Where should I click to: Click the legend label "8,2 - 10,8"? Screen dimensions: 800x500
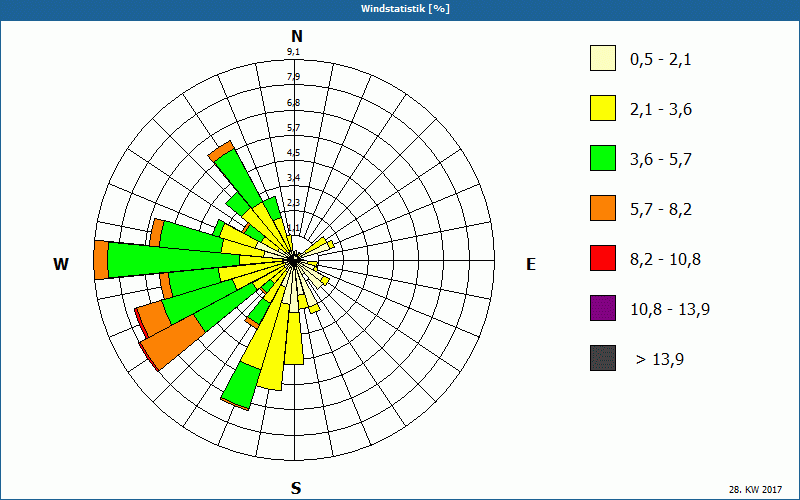coord(665,260)
